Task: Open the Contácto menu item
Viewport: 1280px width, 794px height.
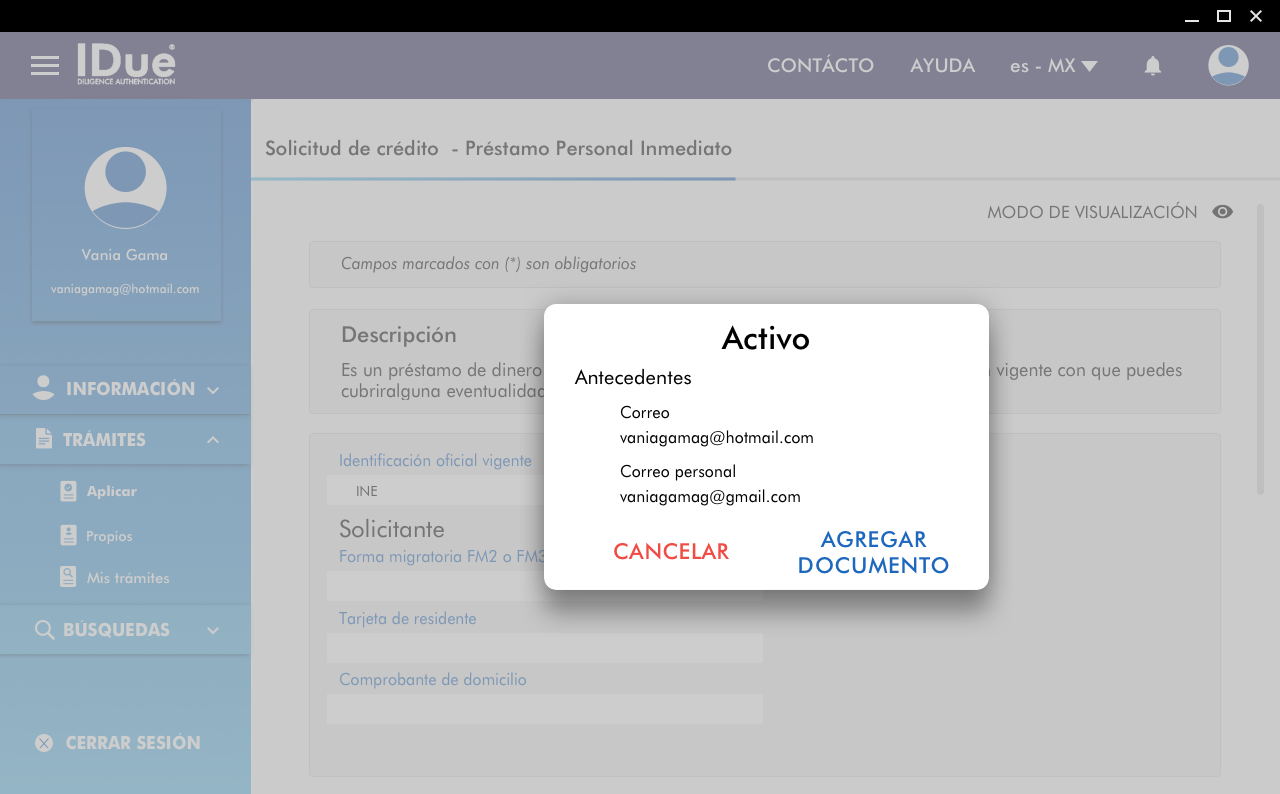Action: point(820,66)
